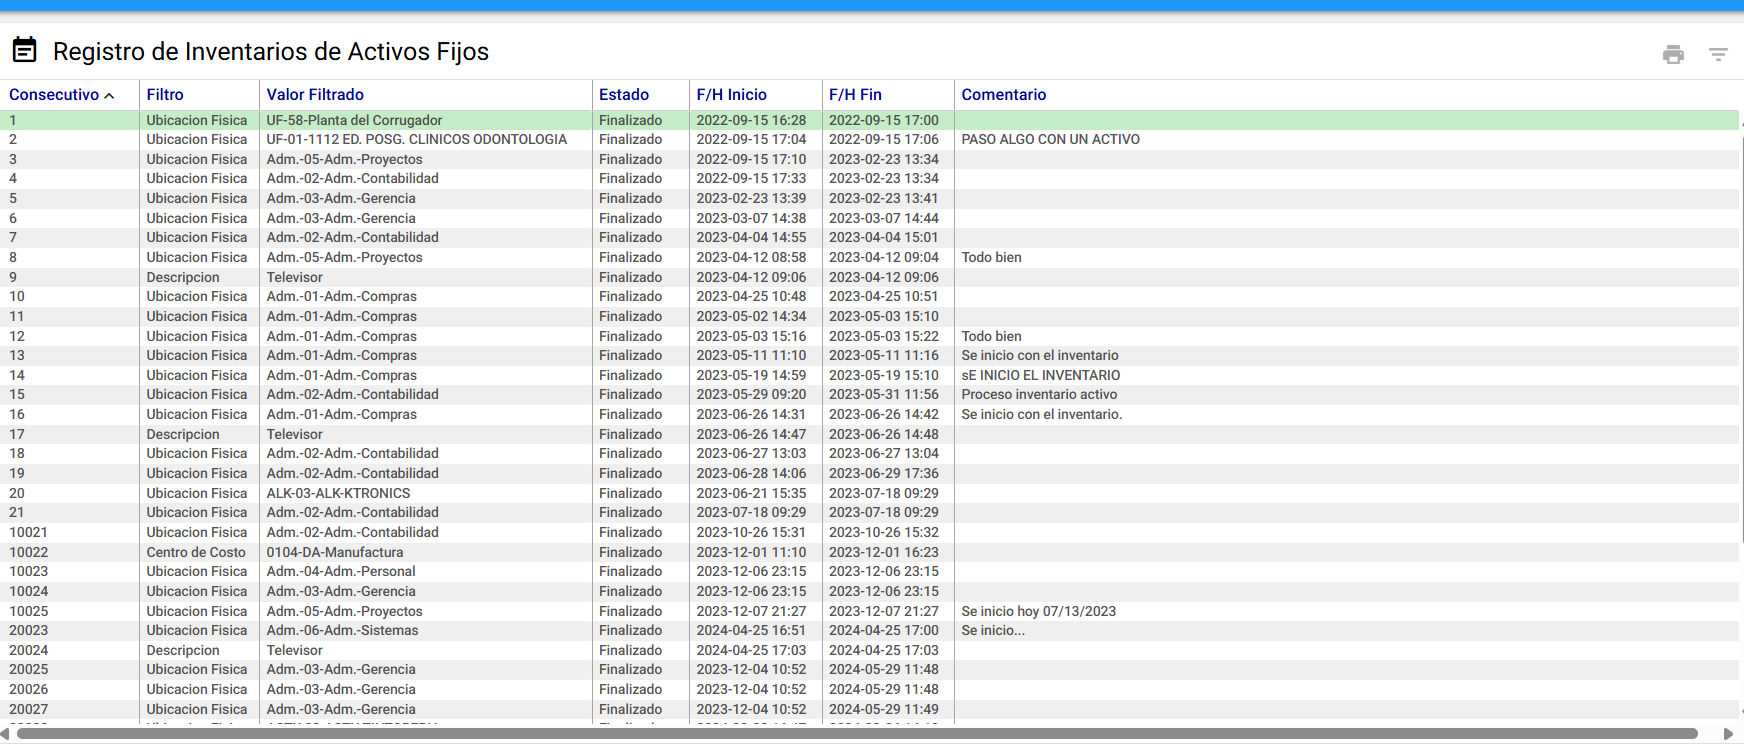Image resolution: width=1744 pixels, height=746 pixels.
Task: Select consecutivo 20026 cell
Action: [x=29, y=690]
